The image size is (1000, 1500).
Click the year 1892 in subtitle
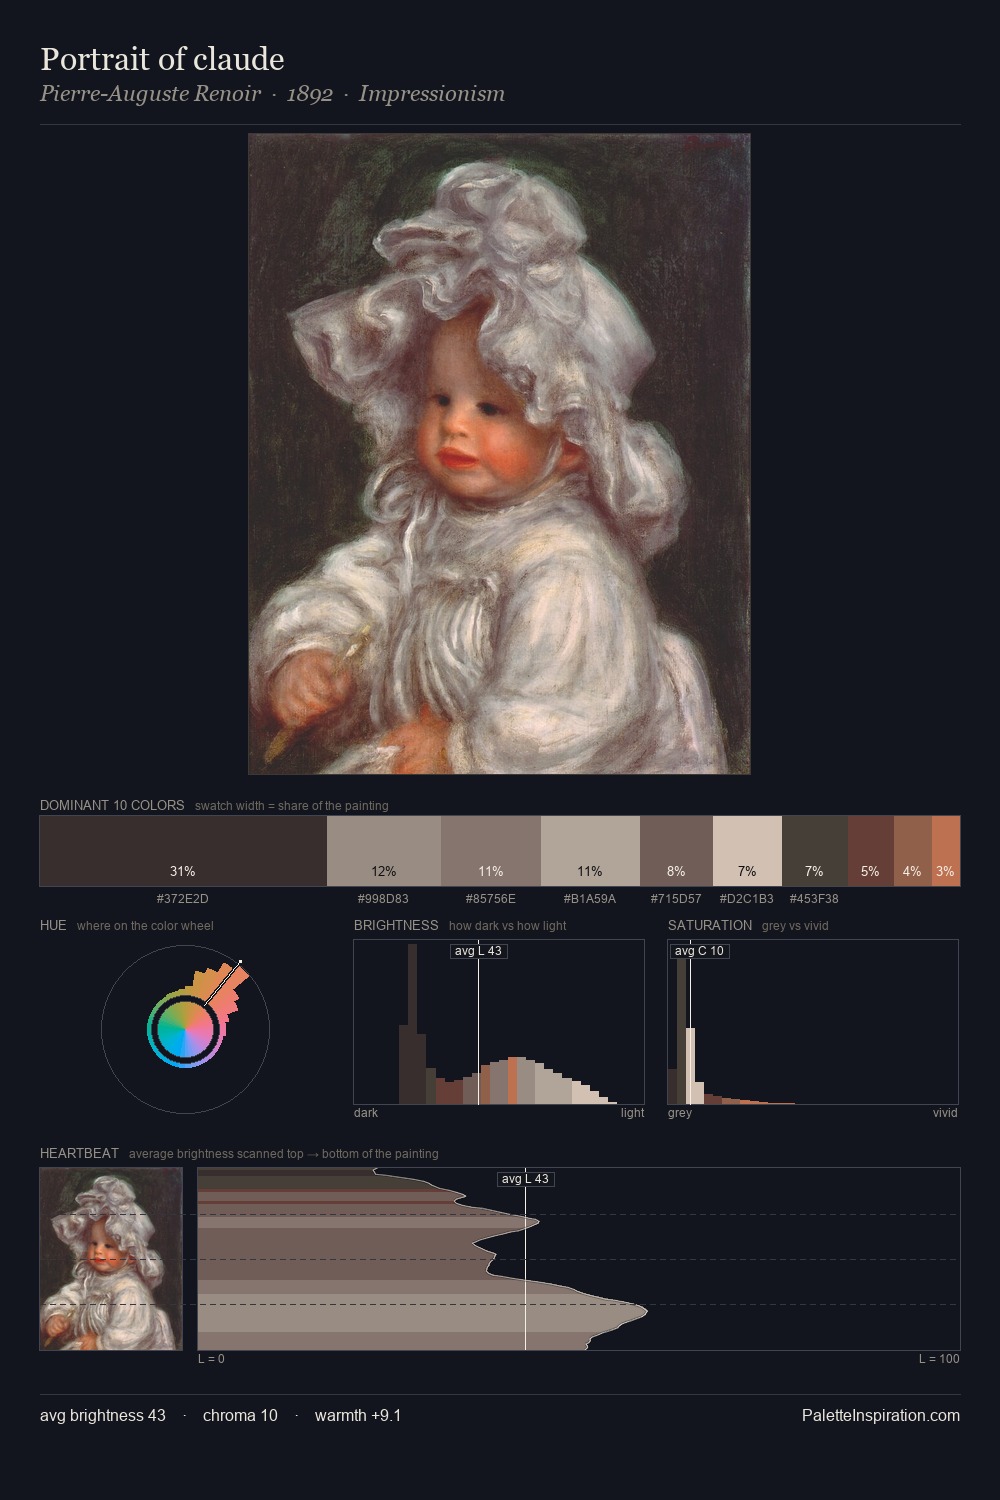(310, 94)
